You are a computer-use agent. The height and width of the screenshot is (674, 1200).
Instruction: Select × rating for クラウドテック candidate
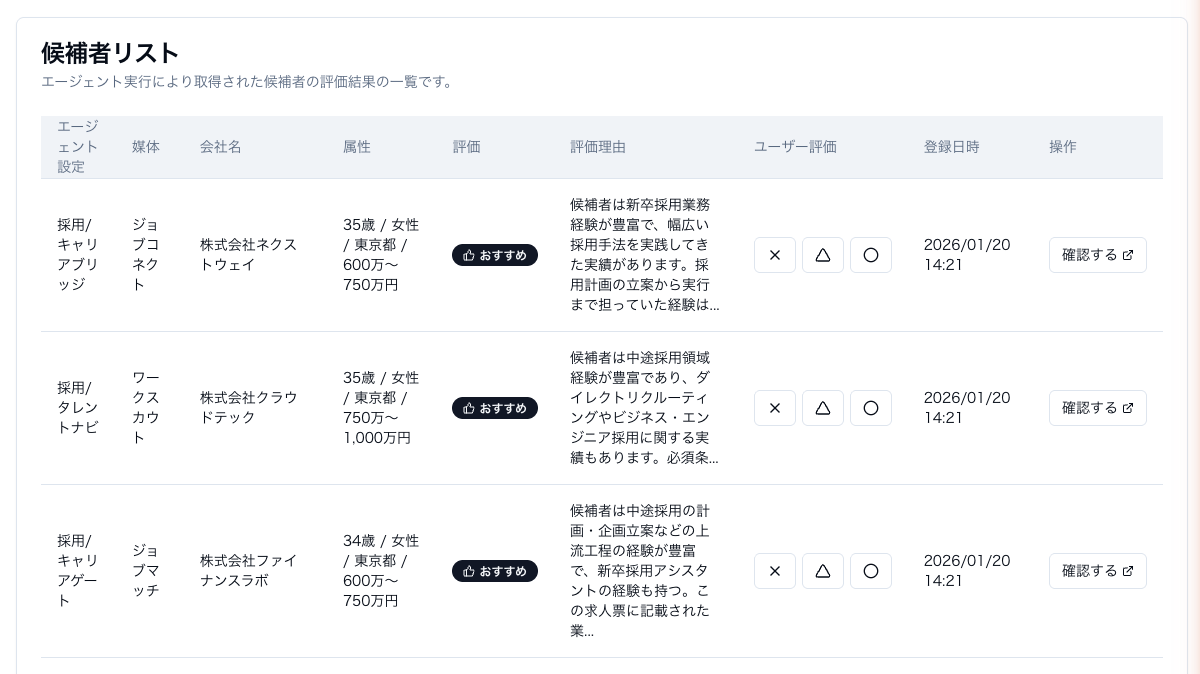click(x=775, y=408)
